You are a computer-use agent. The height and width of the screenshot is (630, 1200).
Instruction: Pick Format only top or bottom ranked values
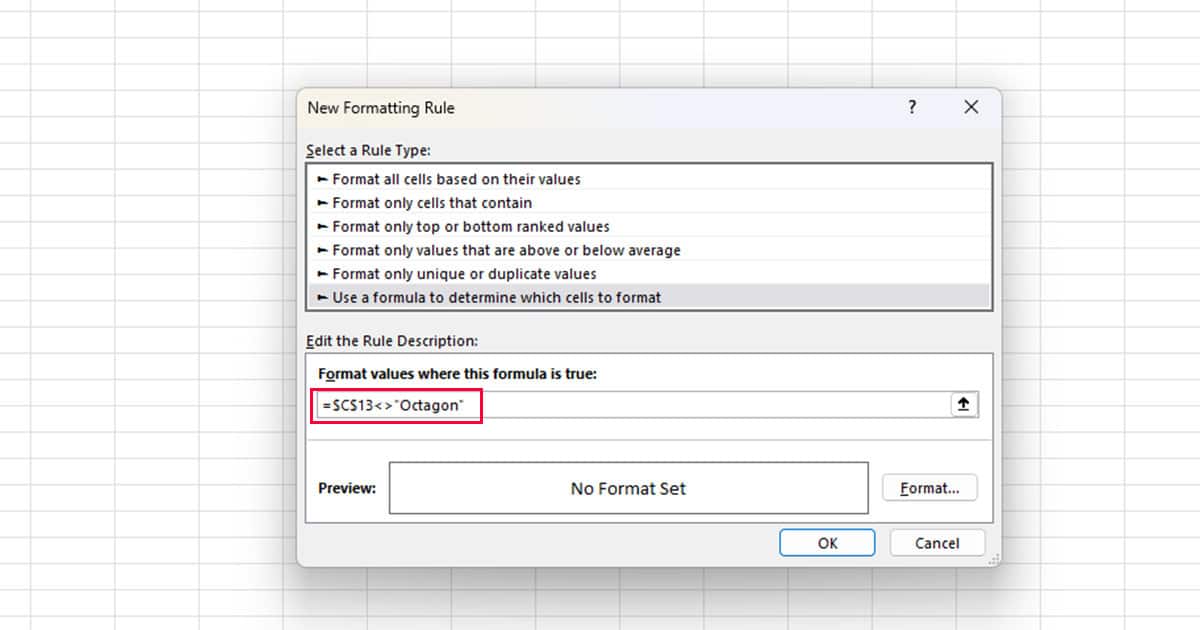(470, 227)
